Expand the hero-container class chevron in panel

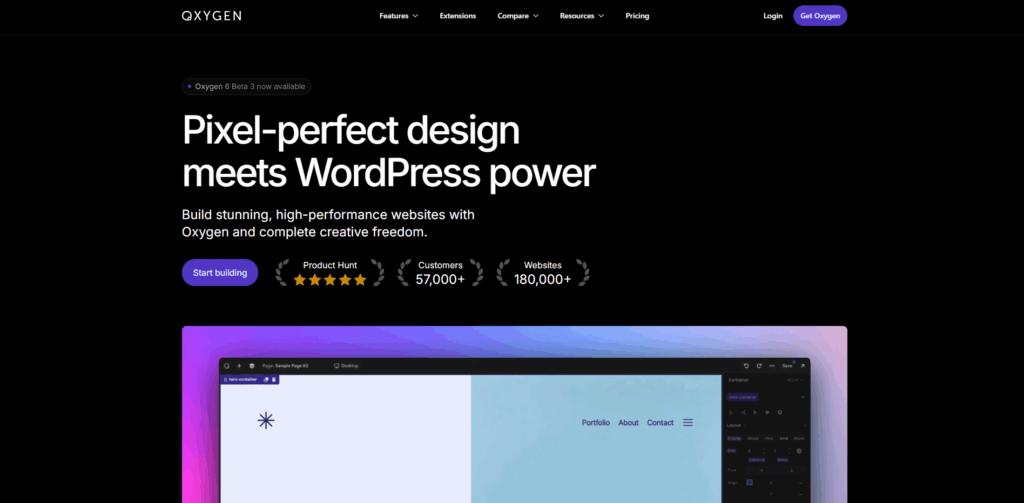[x=803, y=397]
